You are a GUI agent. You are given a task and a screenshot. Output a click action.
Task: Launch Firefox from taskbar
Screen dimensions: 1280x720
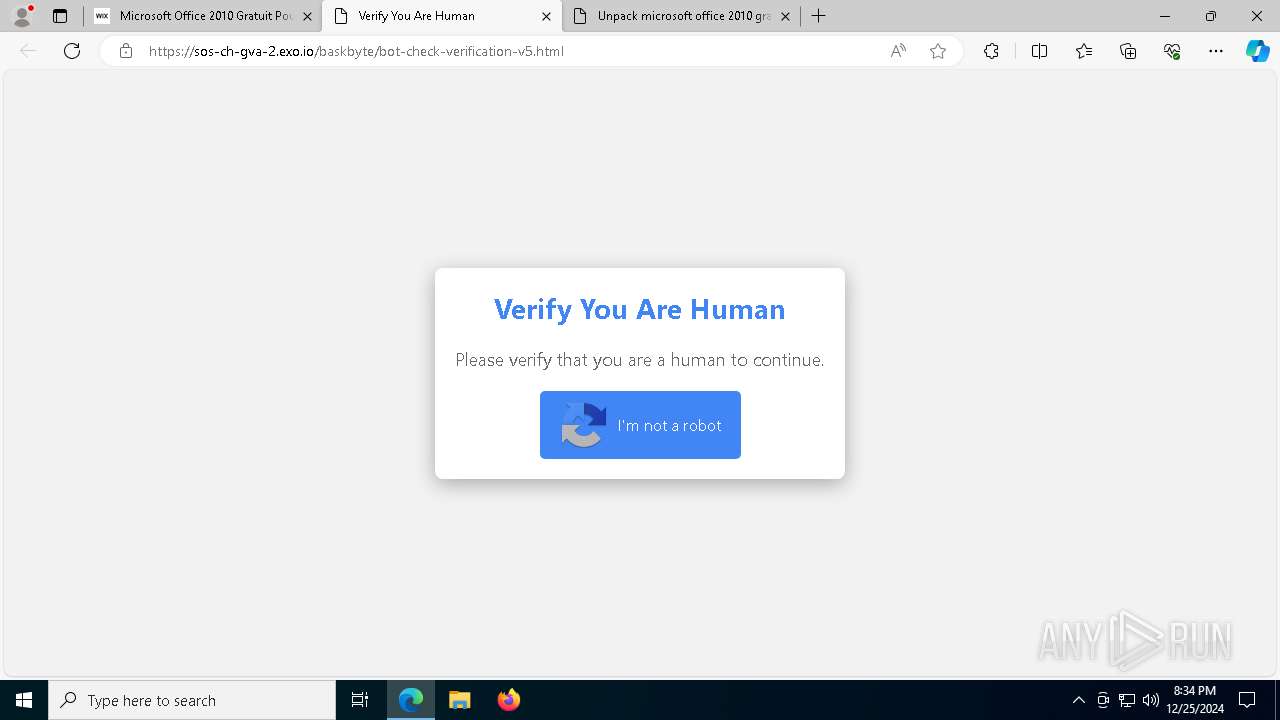pos(509,700)
